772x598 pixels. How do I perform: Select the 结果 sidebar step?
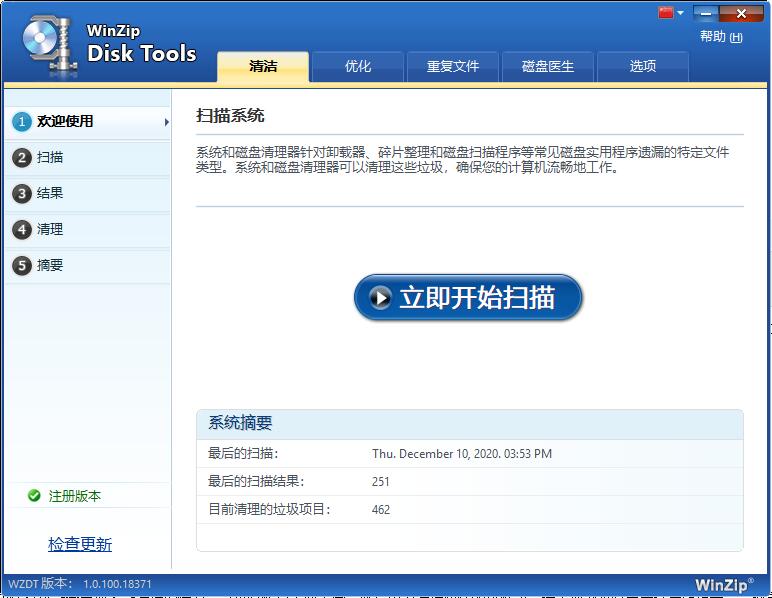coord(88,194)
